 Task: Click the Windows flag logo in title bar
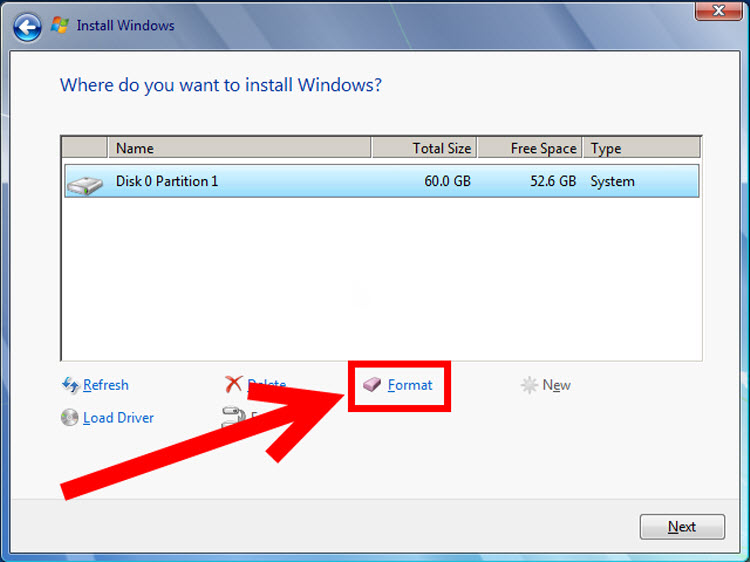pyautogui.click(x=60, y=25)
